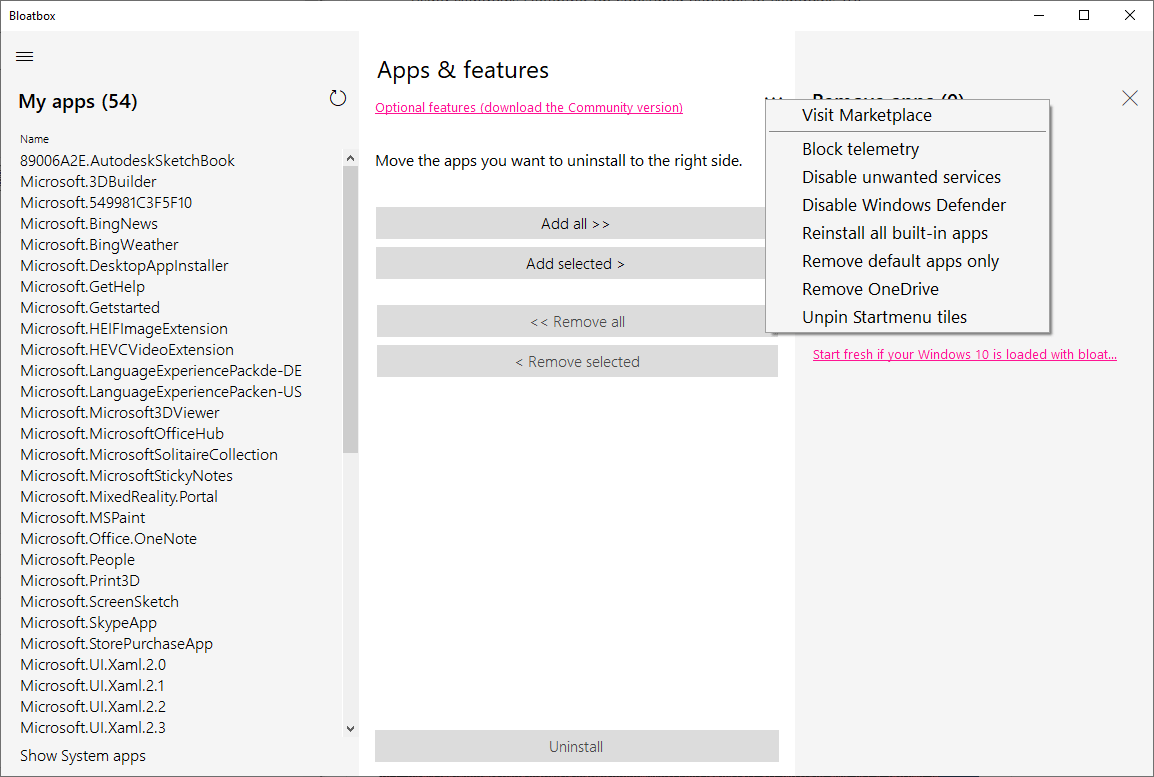Refresh the My apps list

[338, 98]
